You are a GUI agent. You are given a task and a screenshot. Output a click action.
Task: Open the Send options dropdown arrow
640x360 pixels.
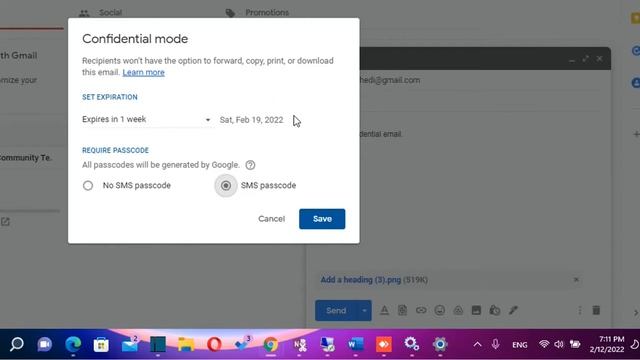tap(364, 311)
